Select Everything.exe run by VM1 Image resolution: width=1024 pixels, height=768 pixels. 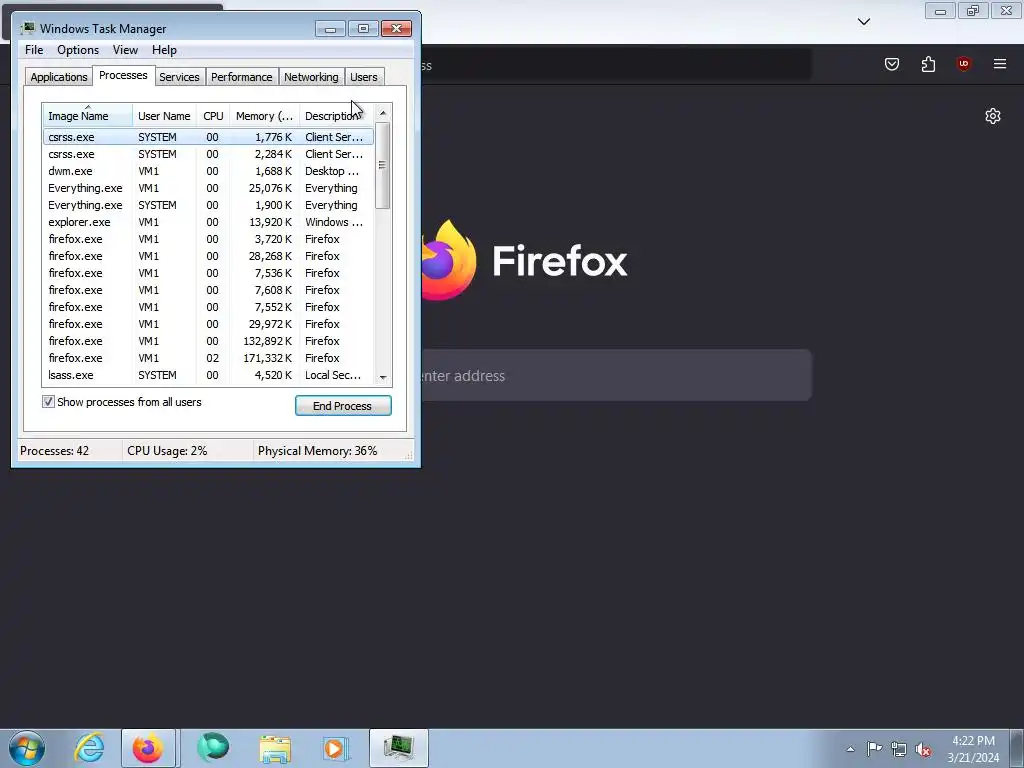(208, 188)
